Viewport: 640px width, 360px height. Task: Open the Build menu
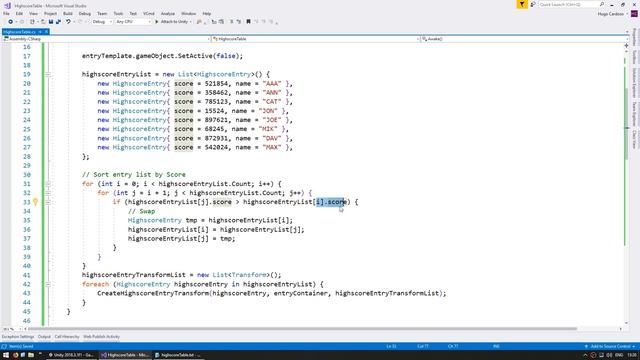(x=68, y=13)
